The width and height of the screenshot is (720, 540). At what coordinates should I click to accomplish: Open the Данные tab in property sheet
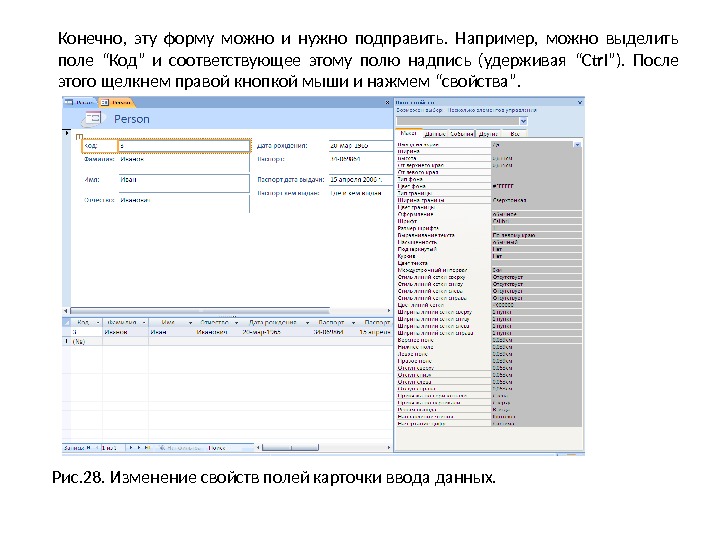pos(434,134)
